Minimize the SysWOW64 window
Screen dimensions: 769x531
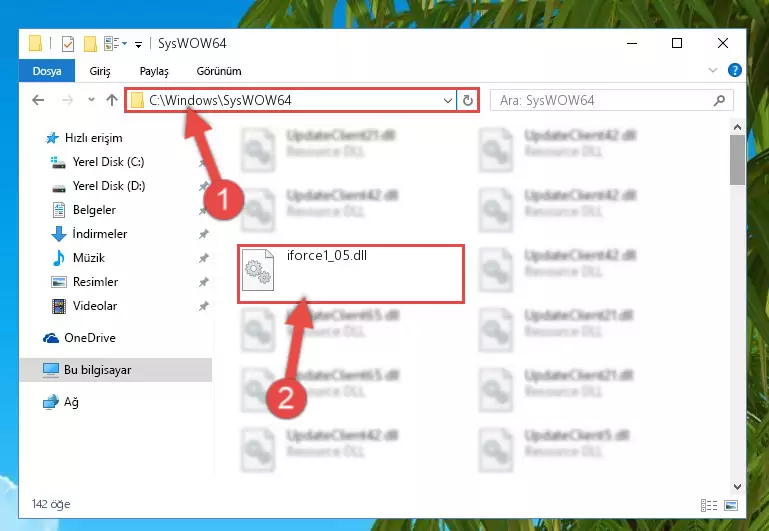tap(632, 43)
